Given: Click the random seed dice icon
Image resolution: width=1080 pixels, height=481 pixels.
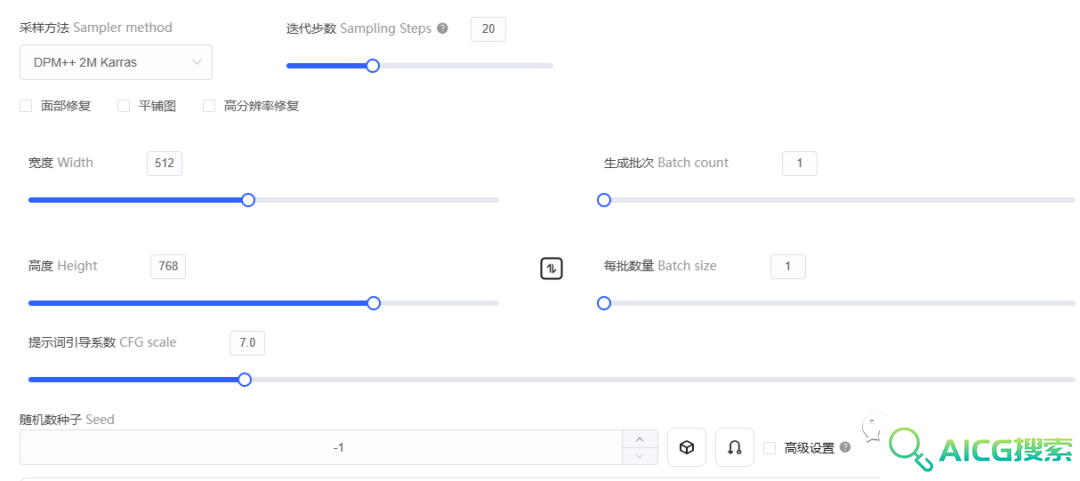Looking at the screenshot, I should 687,447.
